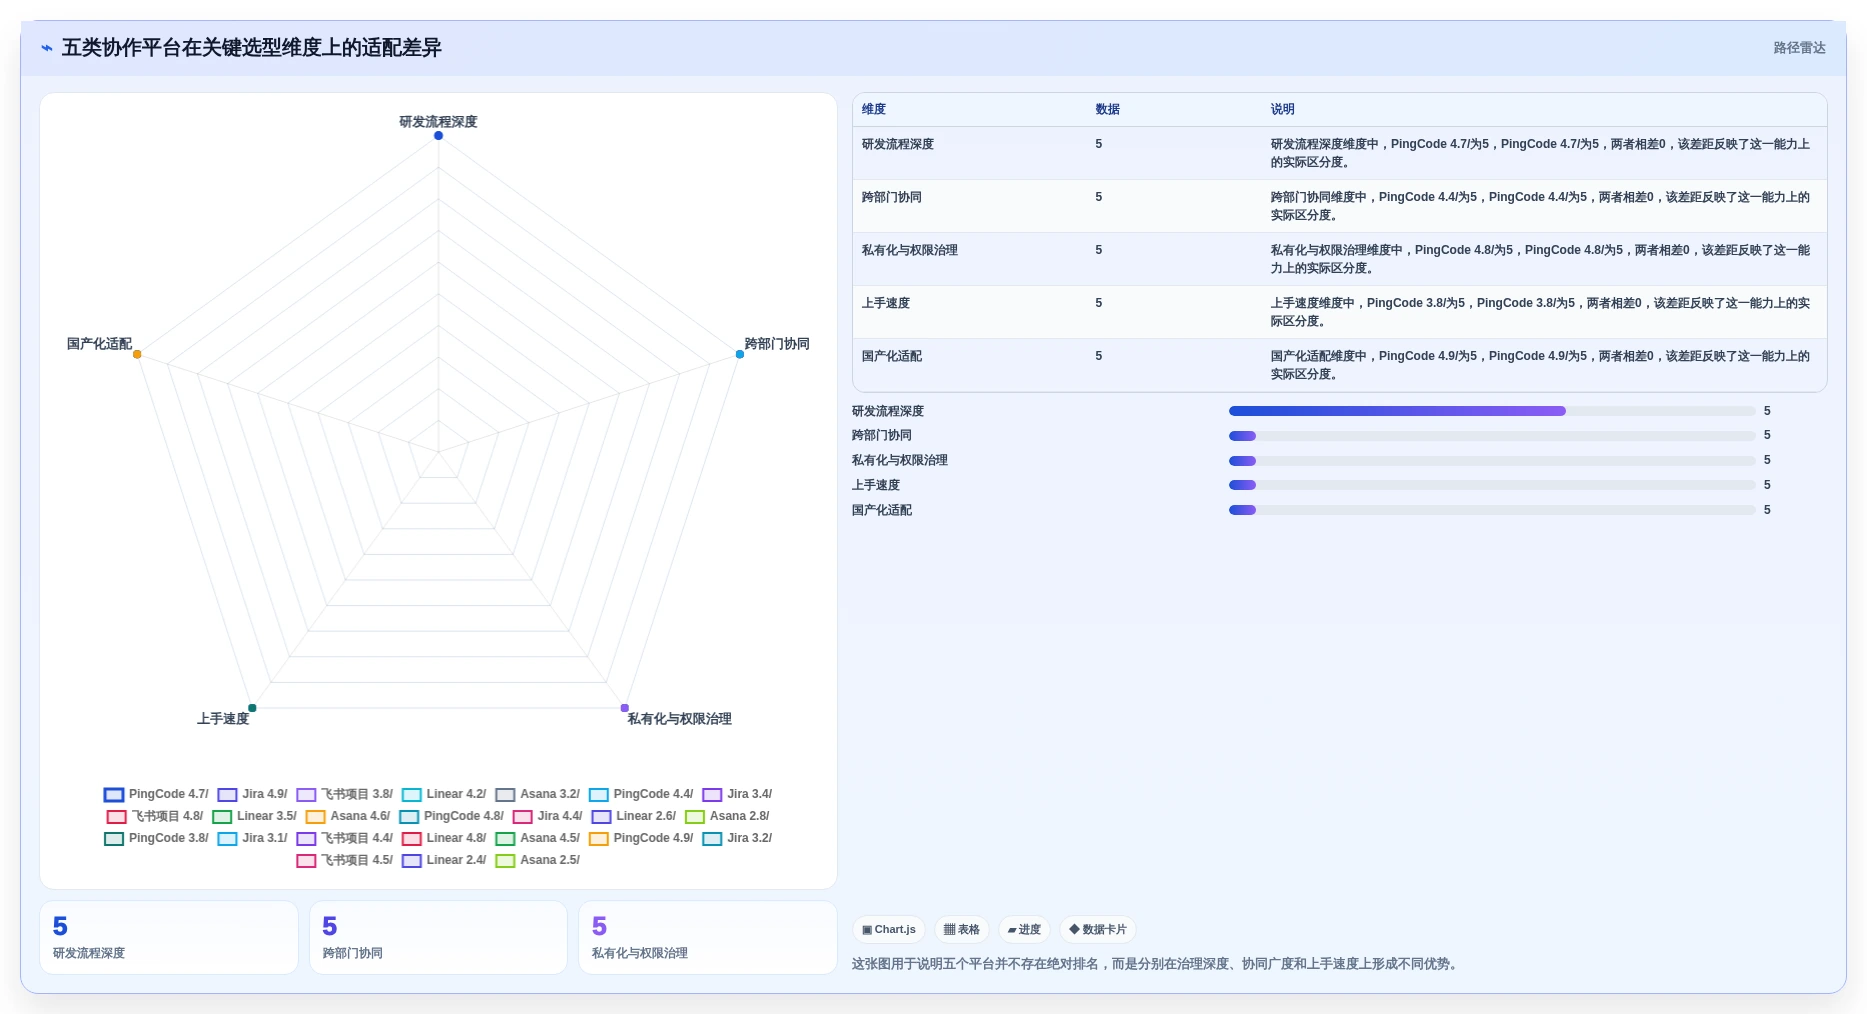Click the Linear 4.8/ legend swatch
1867x1014 pixels.
click(x=411, y=839)
